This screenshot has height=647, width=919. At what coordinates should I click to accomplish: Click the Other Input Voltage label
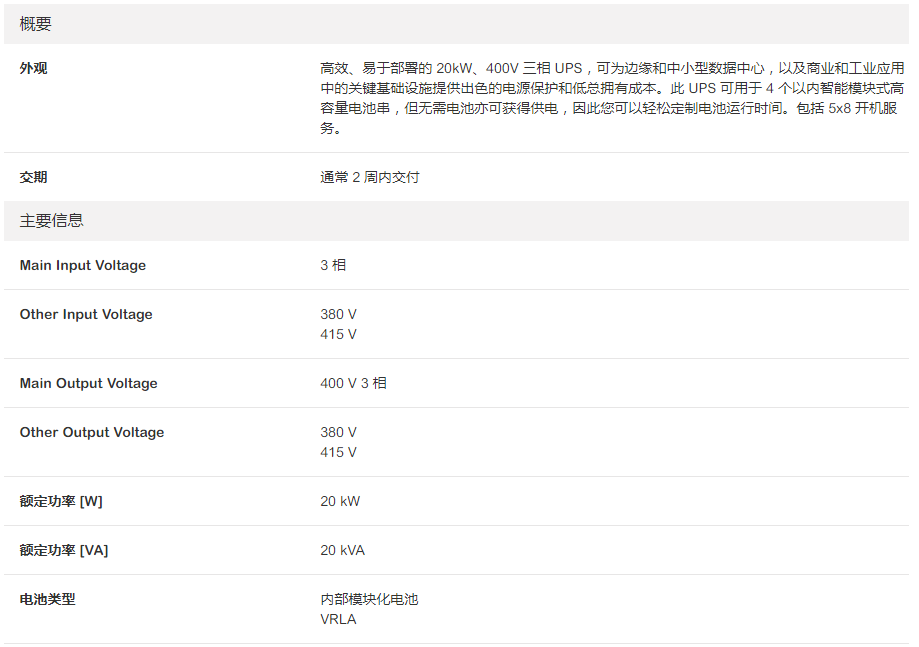click(86, 314)
